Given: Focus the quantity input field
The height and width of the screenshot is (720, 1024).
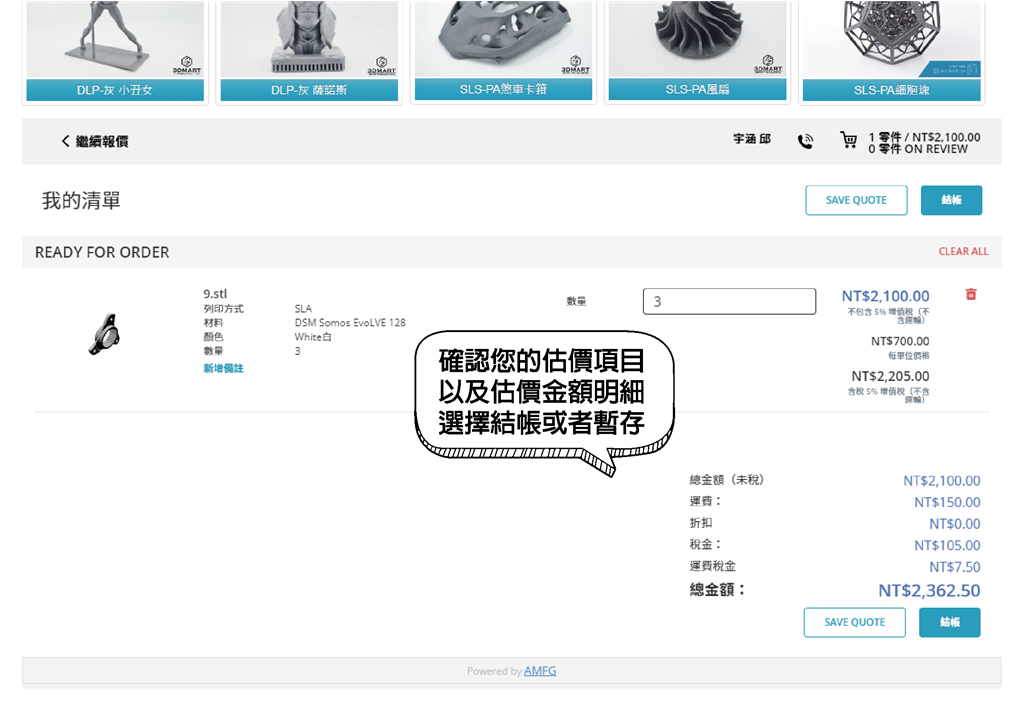Looking at the screenshot, I should (729, 301).
